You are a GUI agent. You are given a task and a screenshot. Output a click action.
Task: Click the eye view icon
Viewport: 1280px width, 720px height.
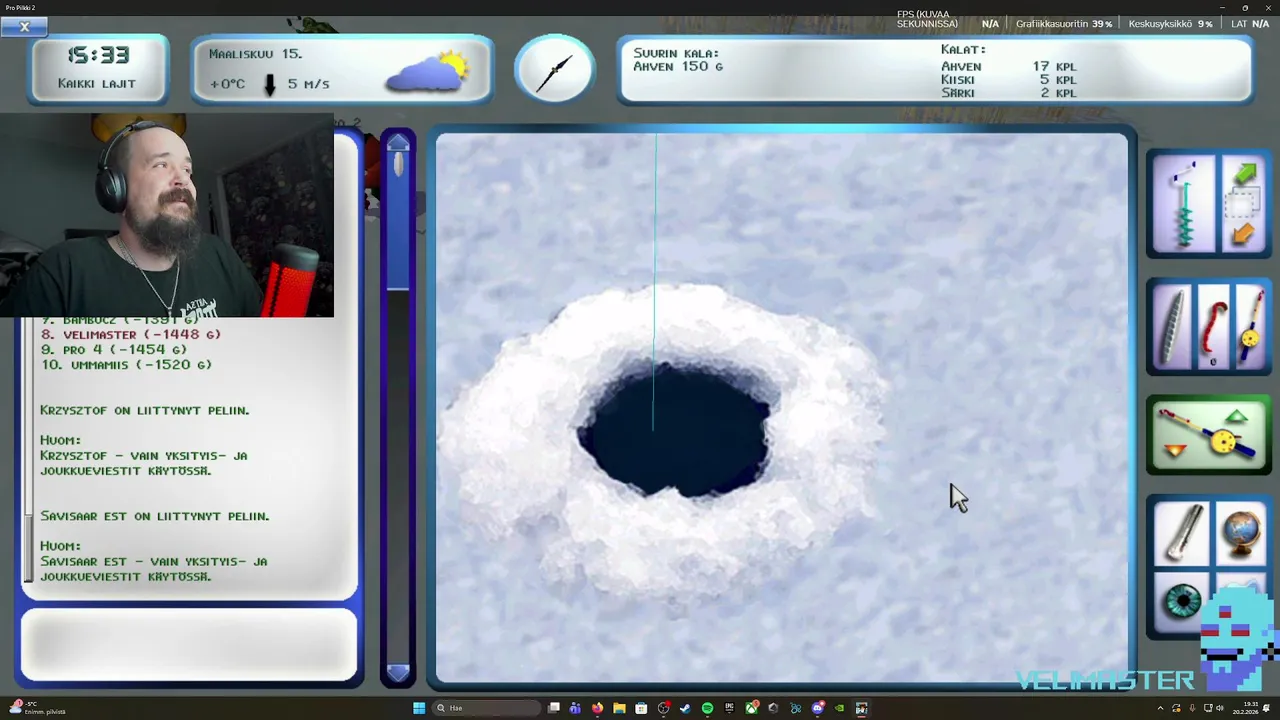1181,601
